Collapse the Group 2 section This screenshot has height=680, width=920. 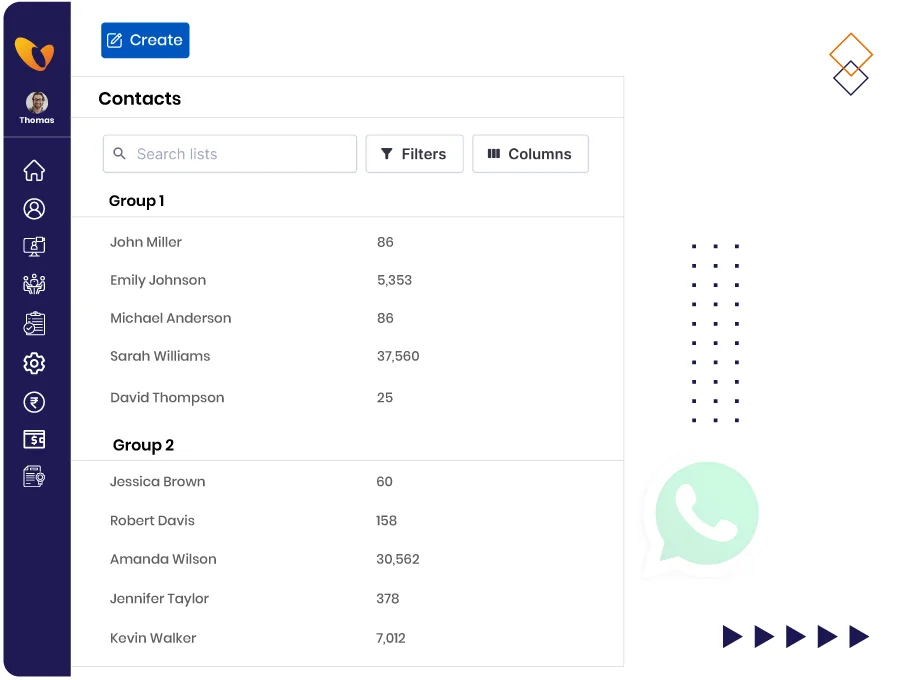(143, 445)
